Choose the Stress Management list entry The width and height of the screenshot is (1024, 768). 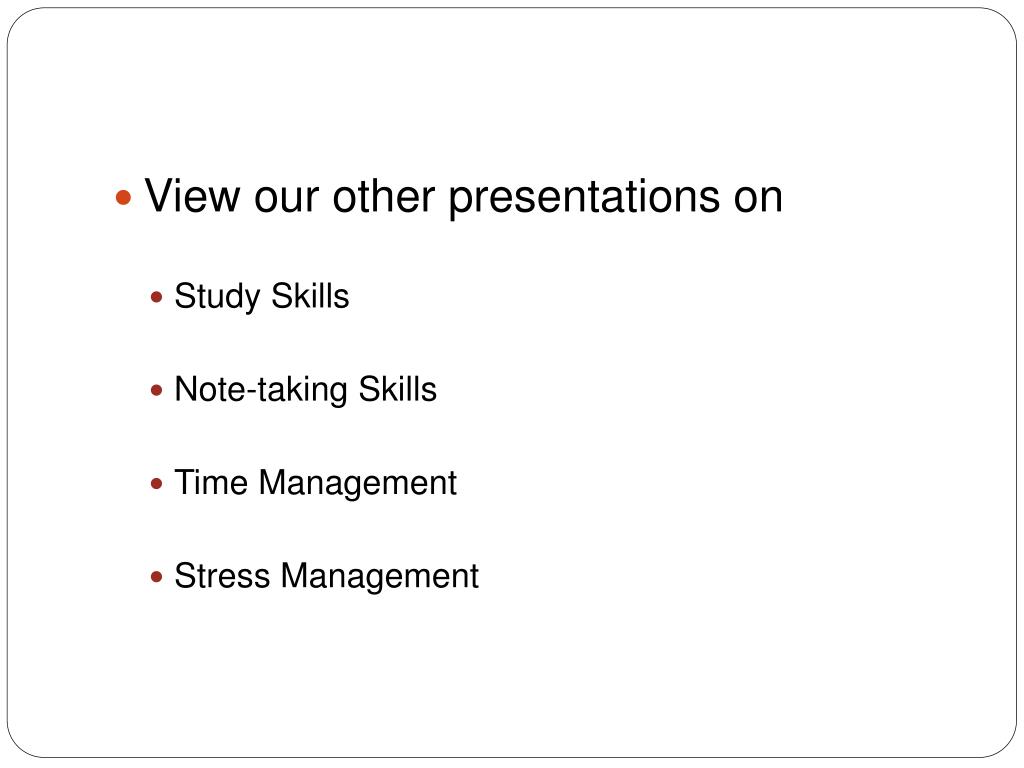click(327, 577)
